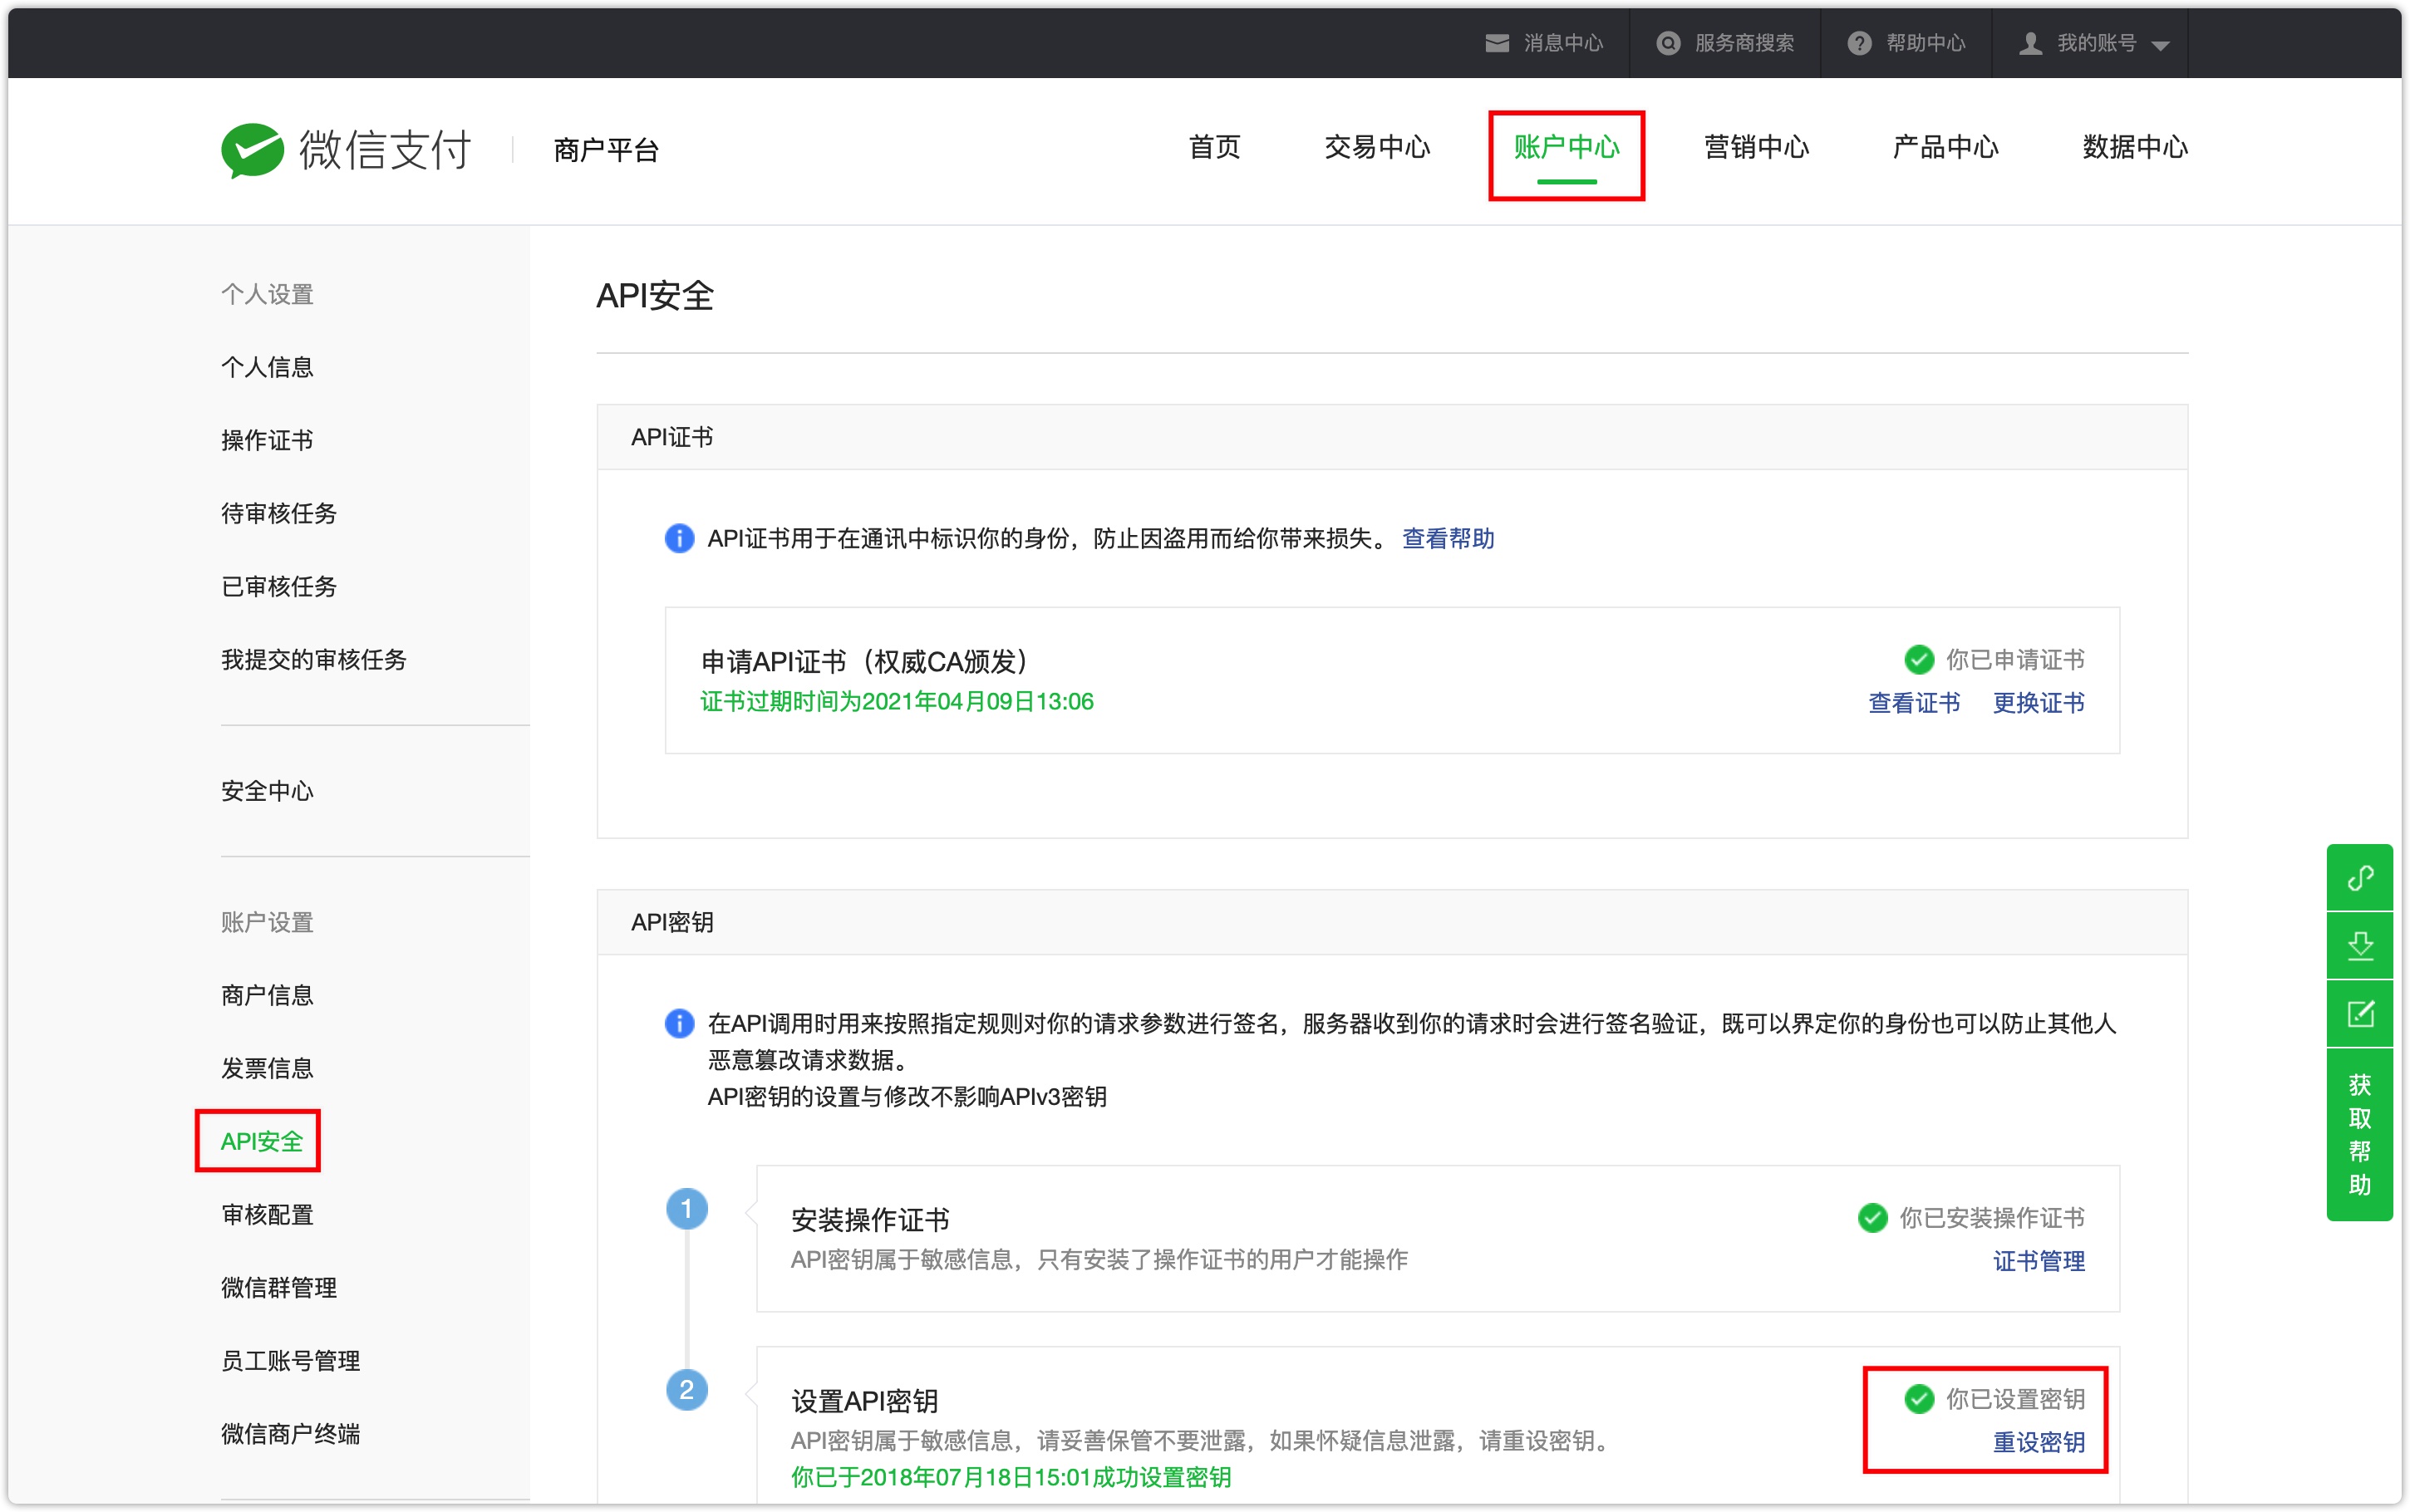This screenshot has width=2410, height=1512.
Task: Open 帮助中心 in the top bar
Action: (1925, 43)
